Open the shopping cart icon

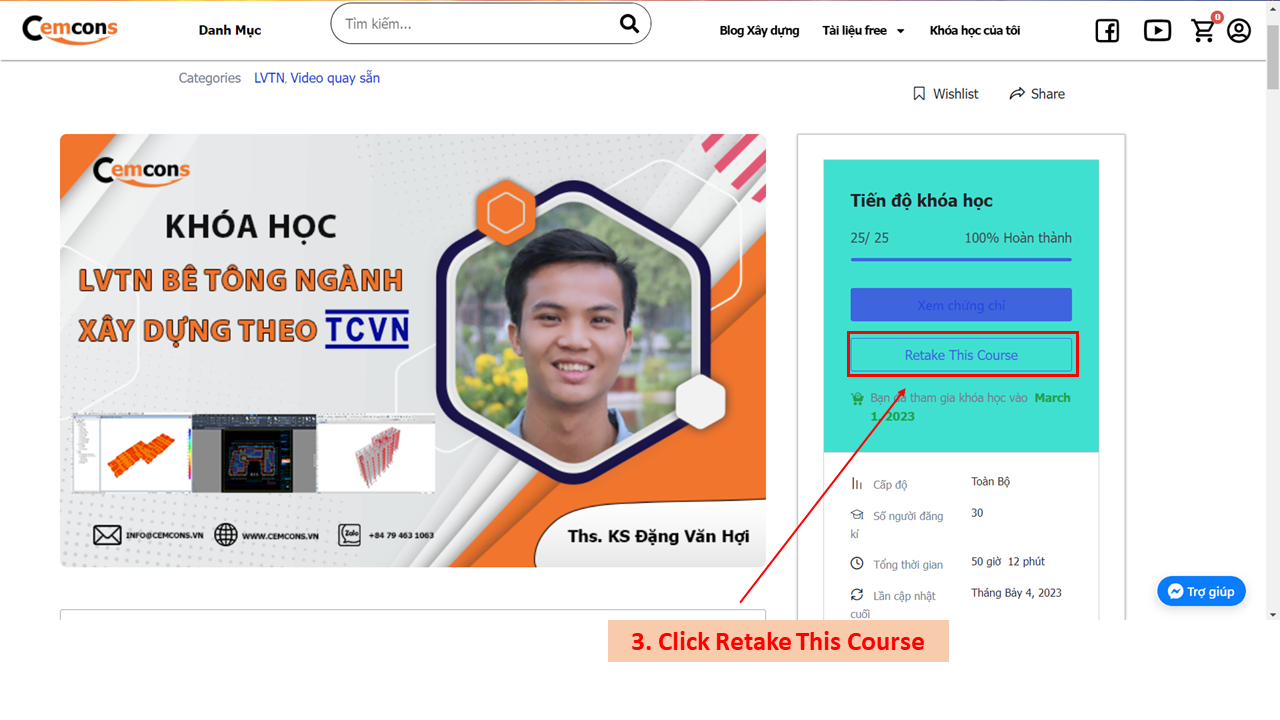tap(1203, 31)
